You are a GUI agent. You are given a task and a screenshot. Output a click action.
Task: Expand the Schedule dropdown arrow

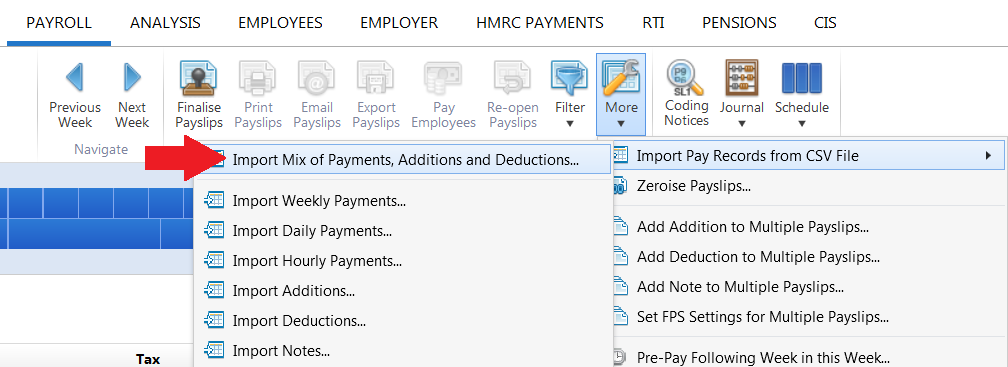click(x=802, y=123)
